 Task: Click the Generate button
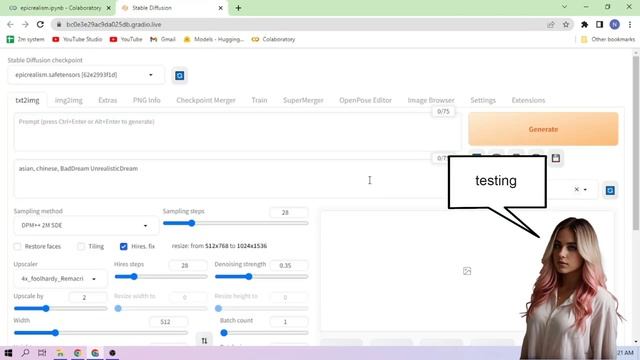tap(543, 129)
